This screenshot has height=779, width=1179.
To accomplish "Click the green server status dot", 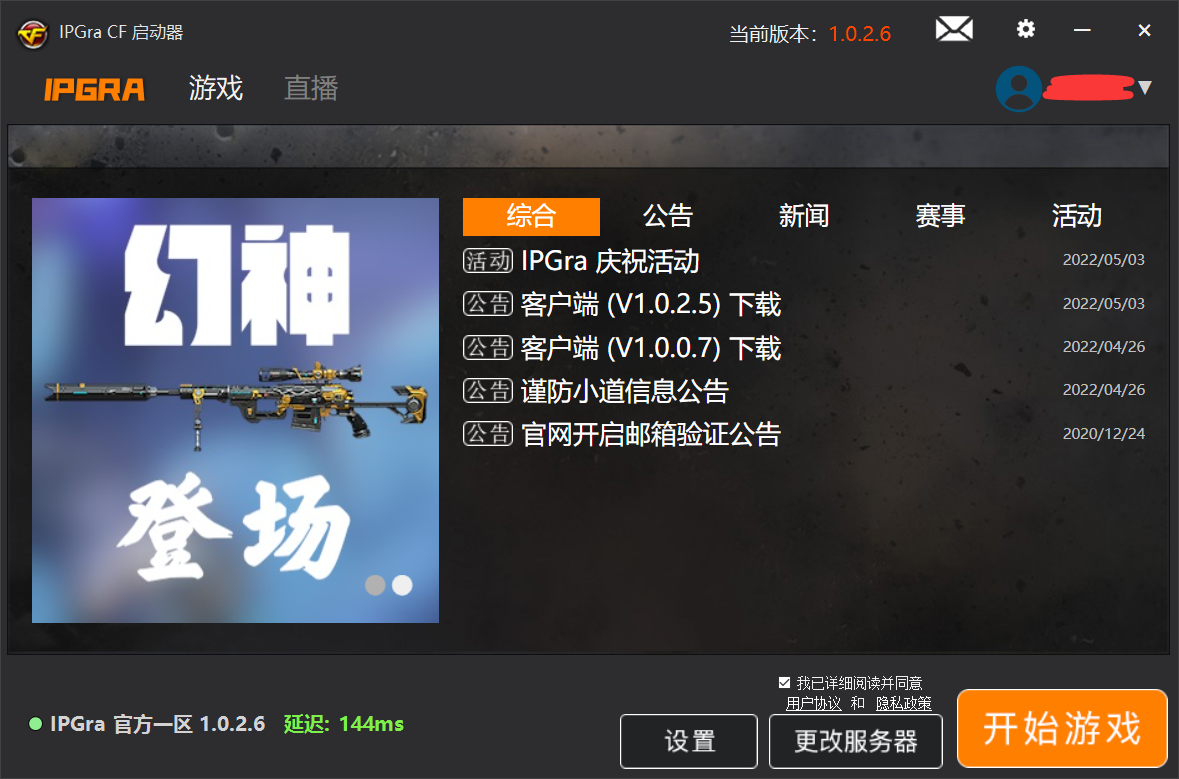I will point(36,724).
